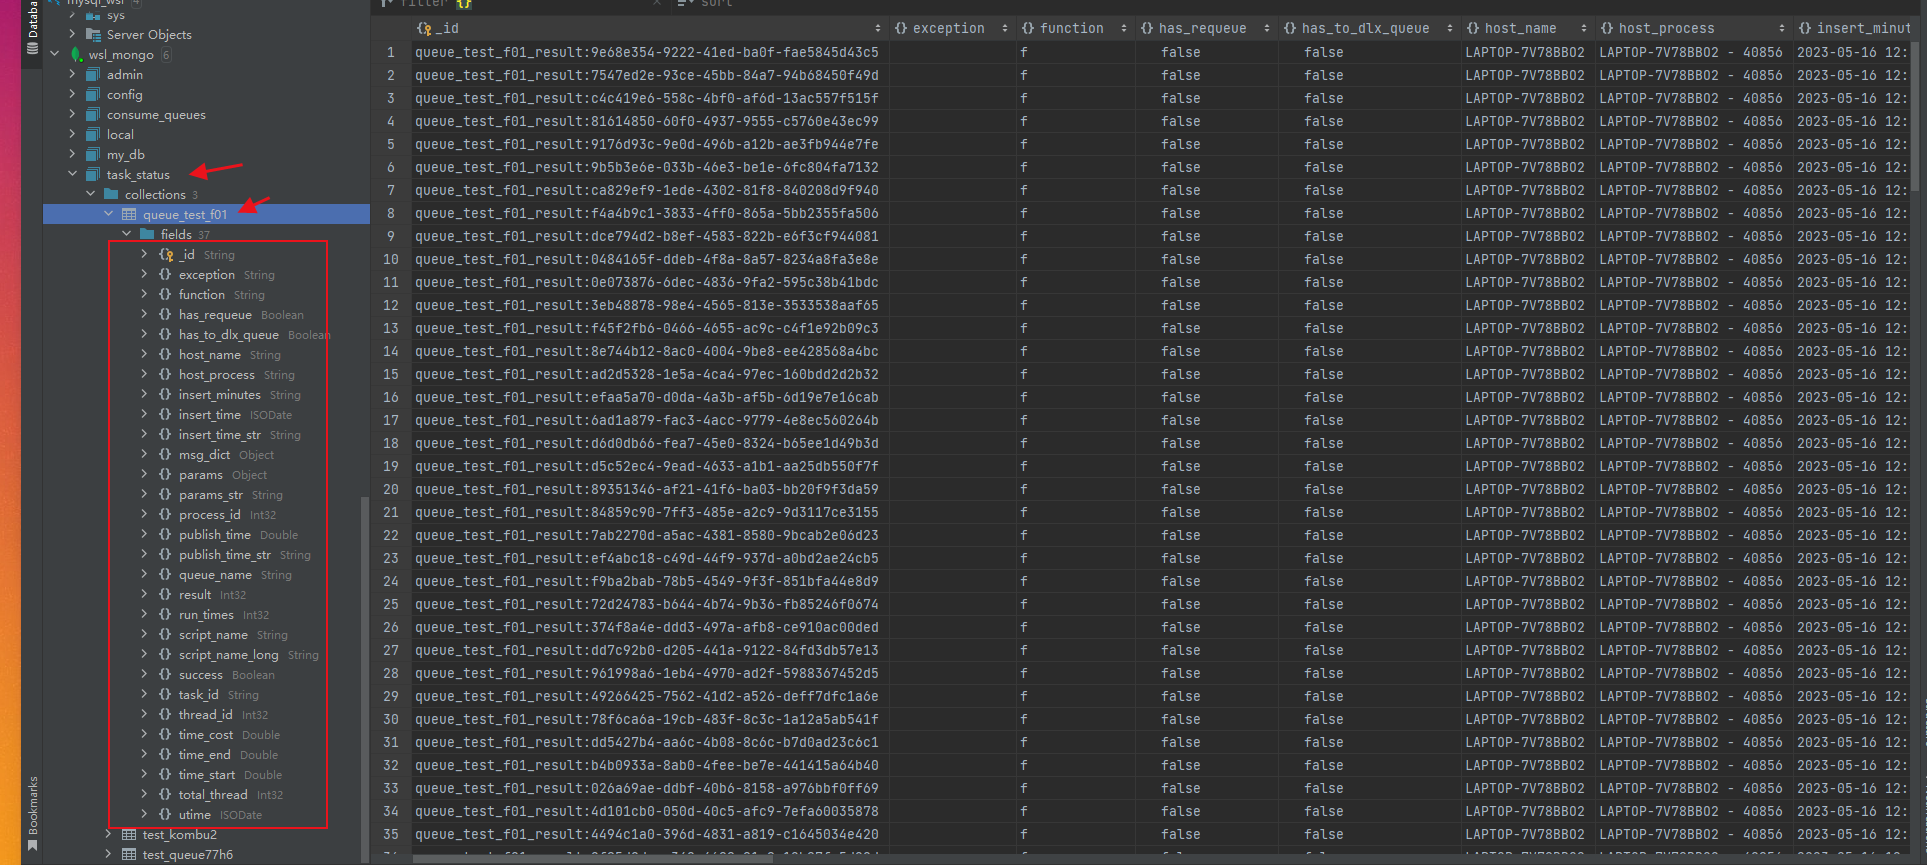Open the Bookmarks tool window tab
The width and height of the screenshot is (1927, 865).
tap(32, 813)
